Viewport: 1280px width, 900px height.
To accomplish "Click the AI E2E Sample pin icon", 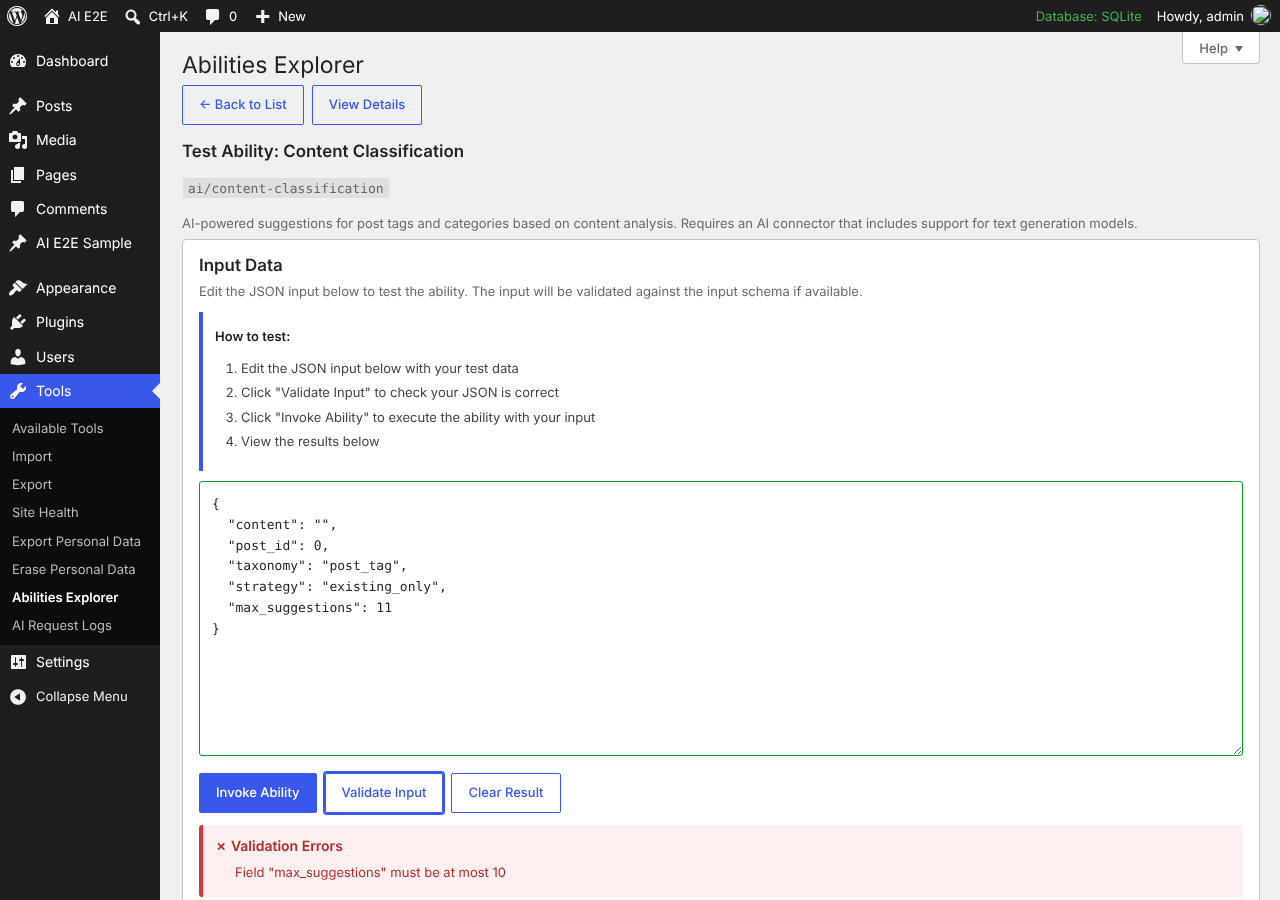I will click(18, 243).
